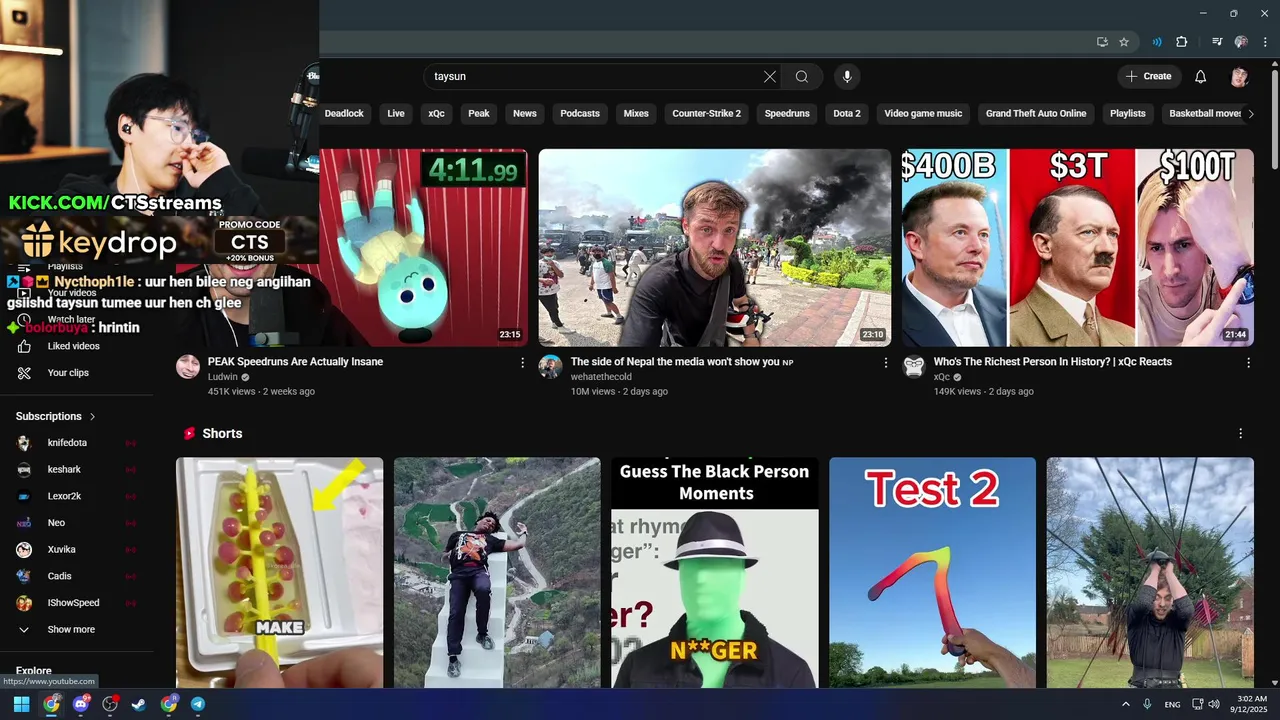Viewport: 1280px width, 720px height.
Task: Clear the search box with the X icon
Action: [770, 76]
